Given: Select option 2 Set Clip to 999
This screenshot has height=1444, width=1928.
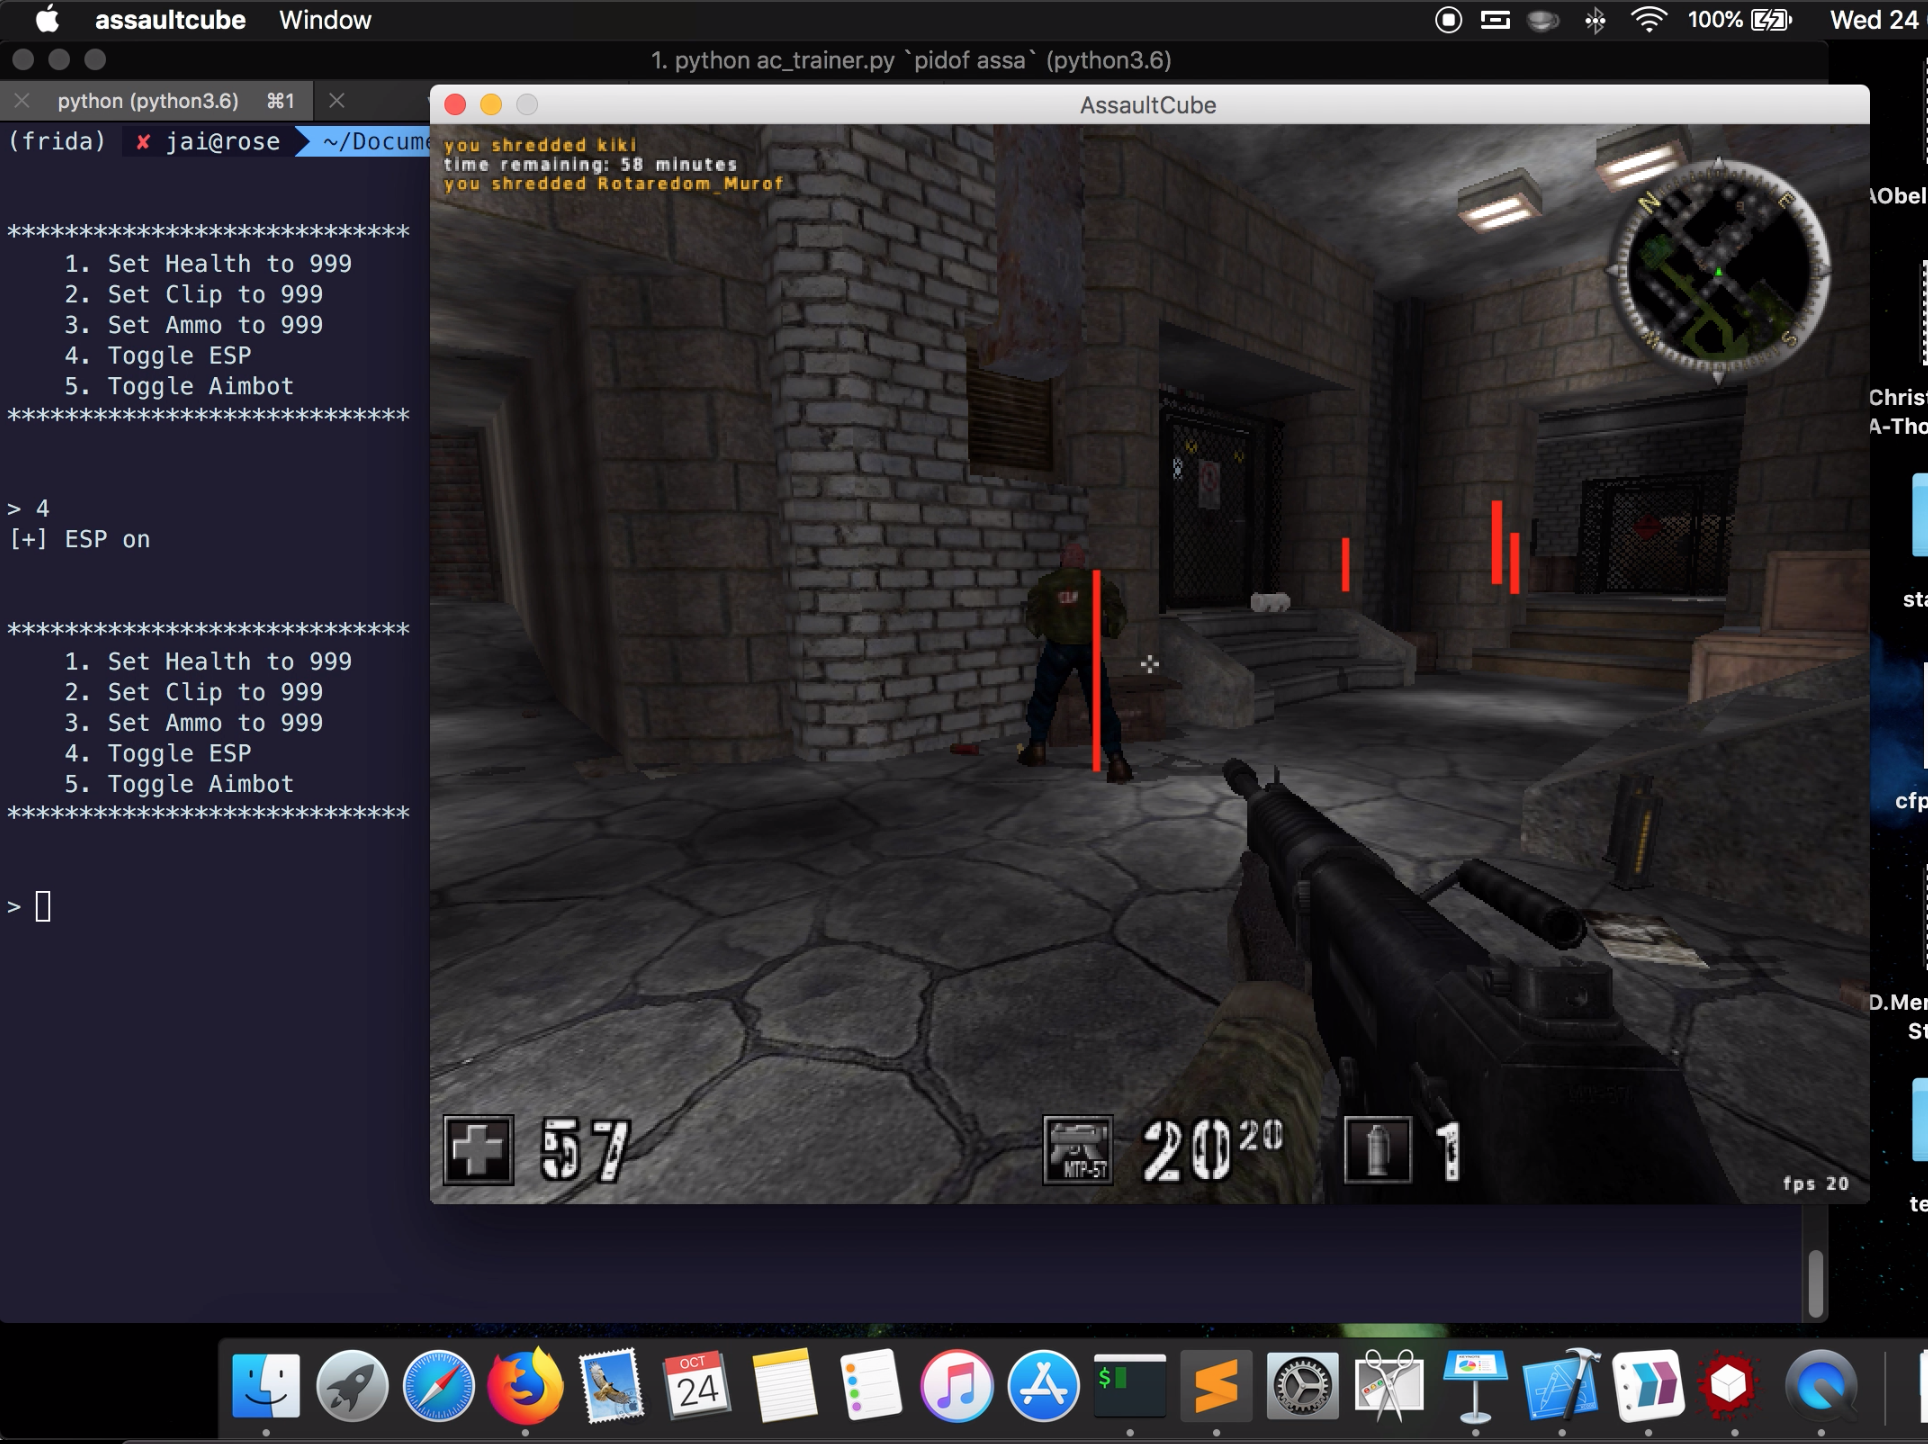Looking at the screenshot, I should (212, 692).
